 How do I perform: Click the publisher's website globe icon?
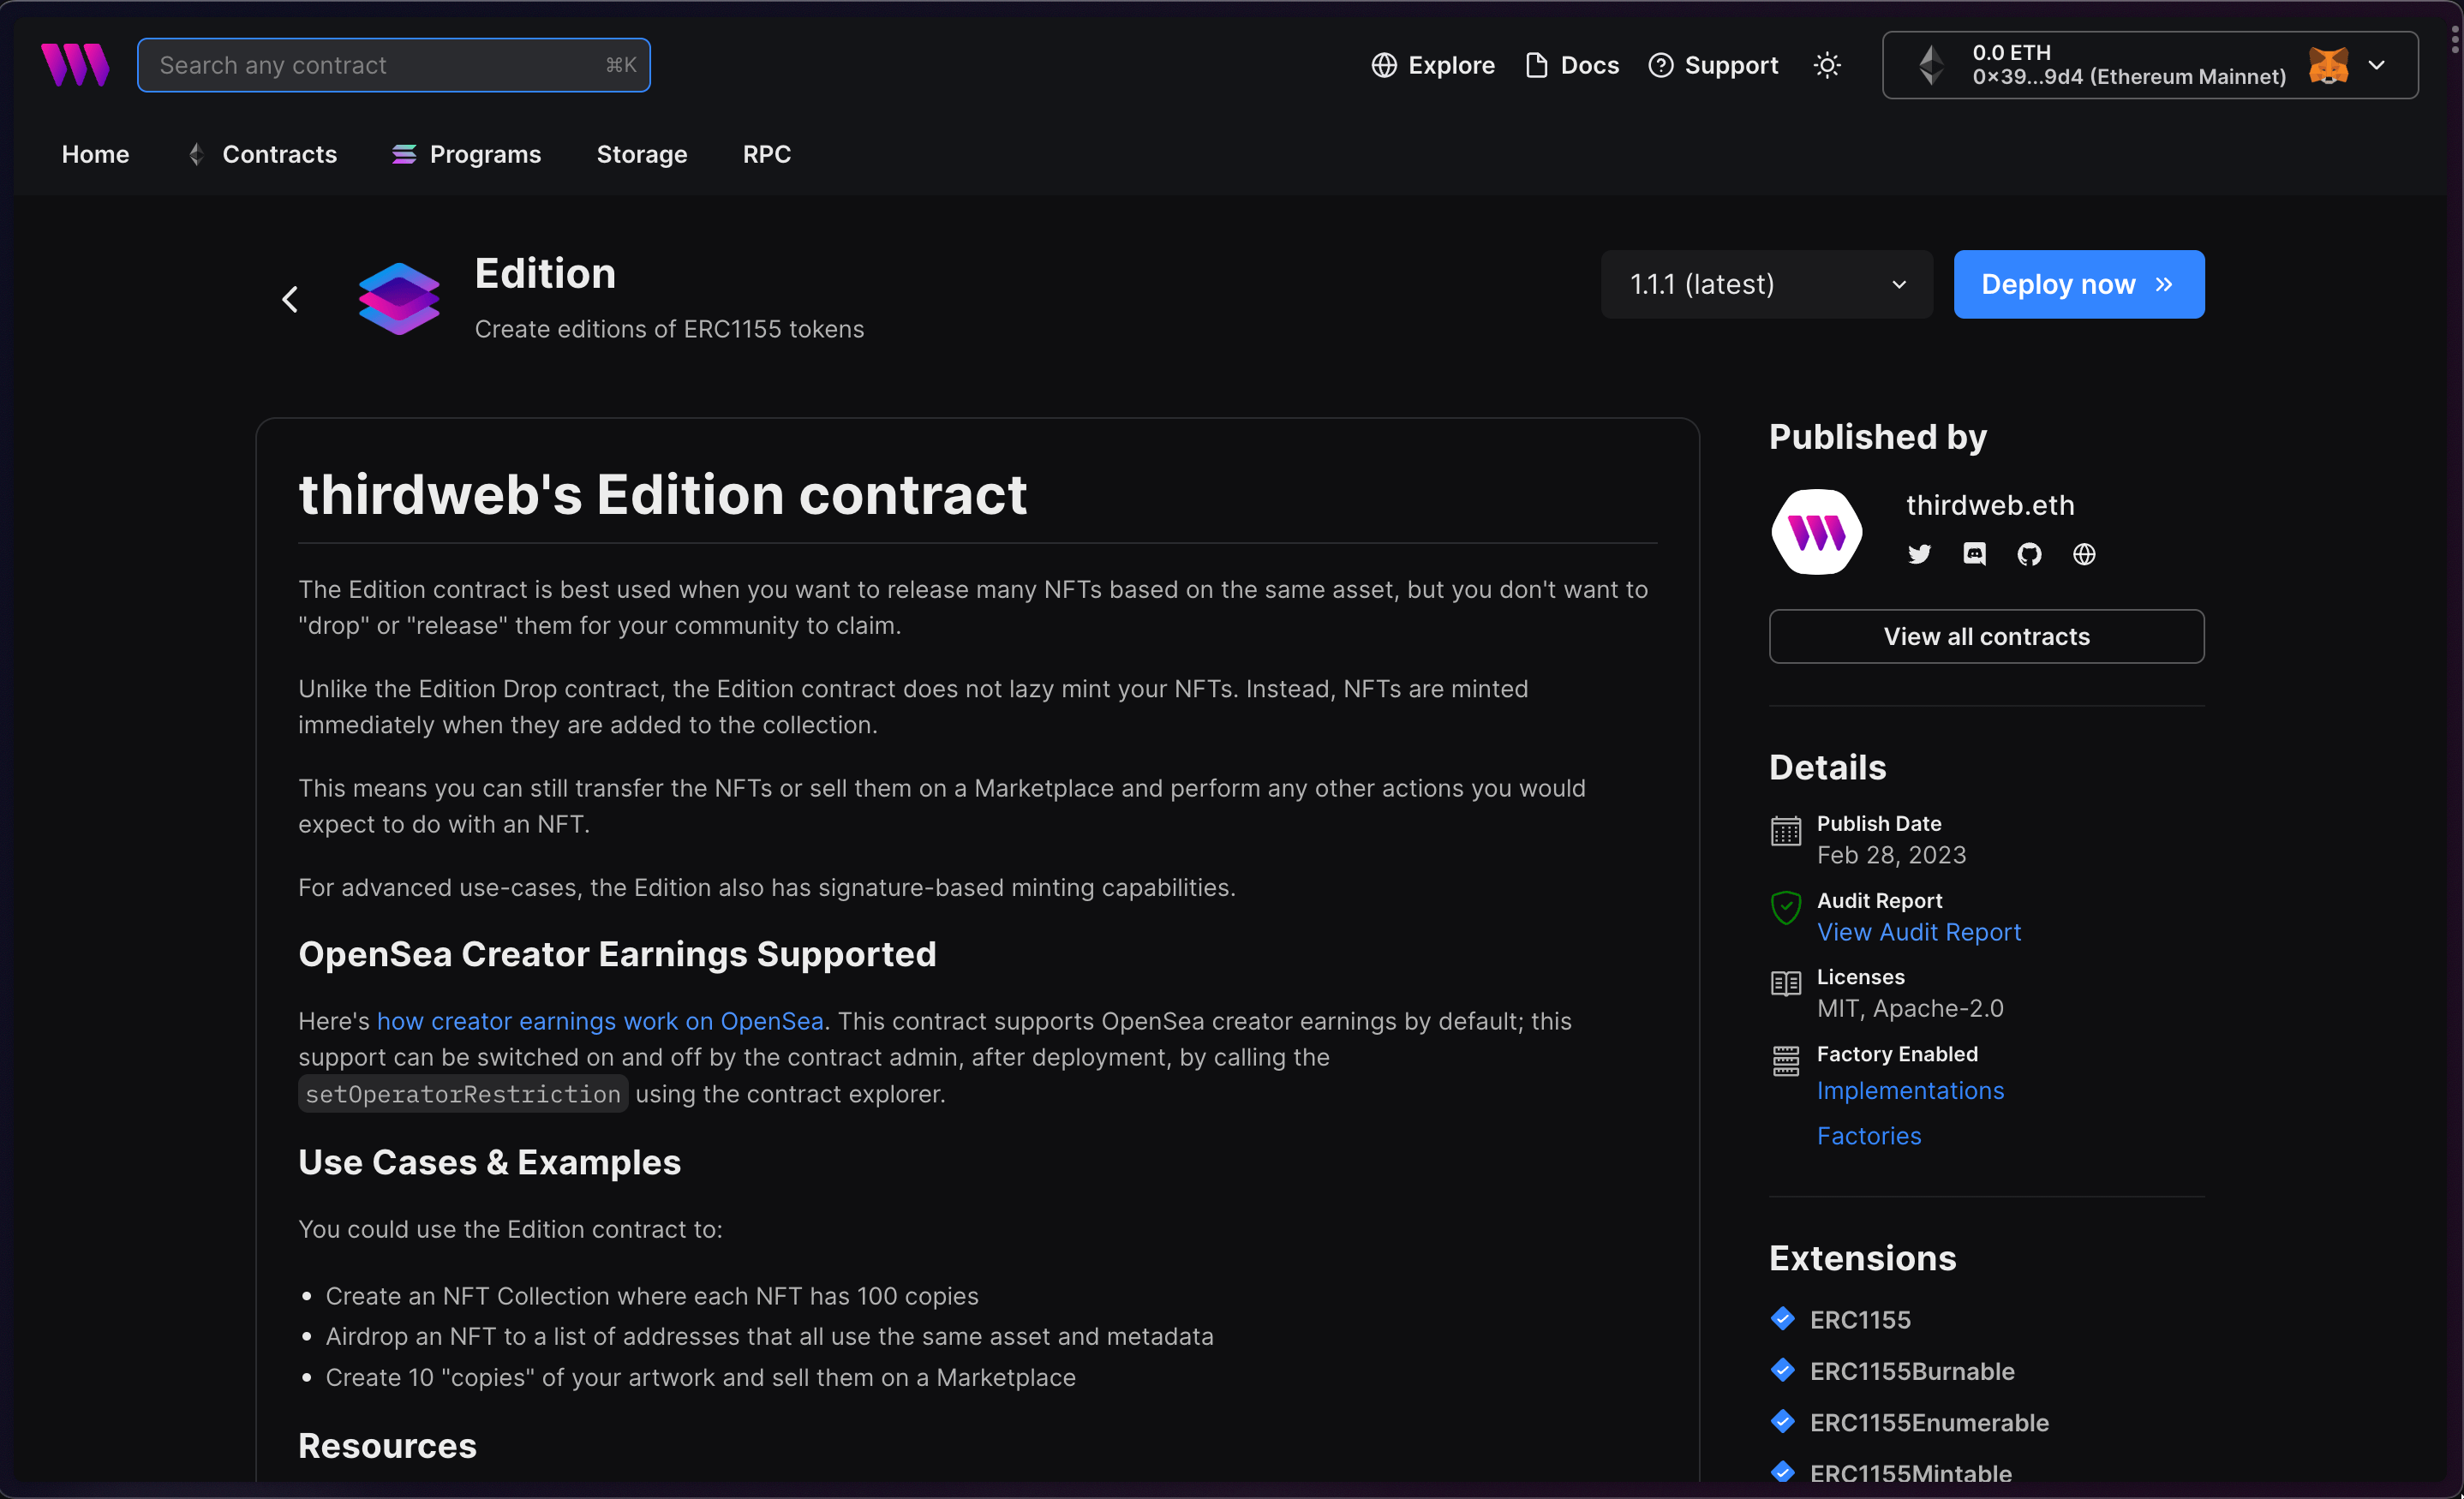2085,554
